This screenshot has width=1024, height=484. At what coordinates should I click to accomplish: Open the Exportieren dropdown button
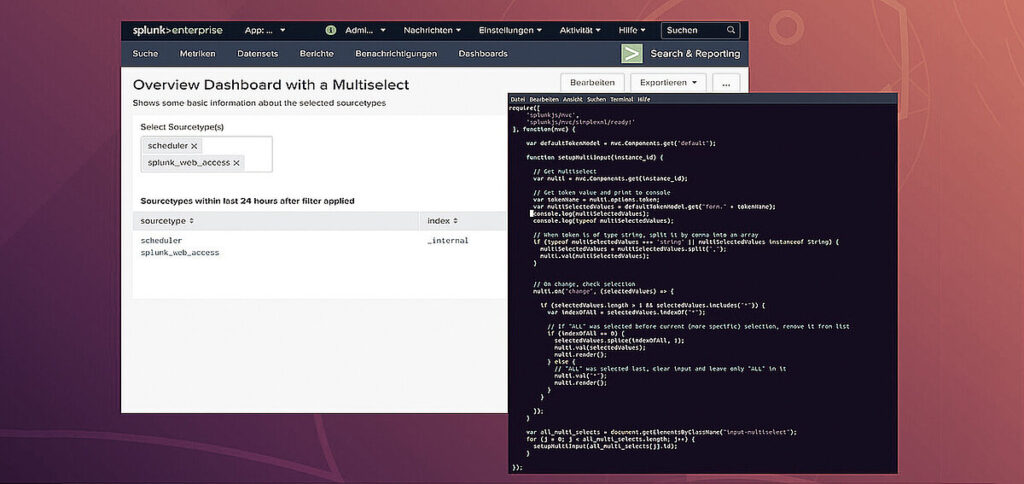pyautogui.click(x=668, y=83)
